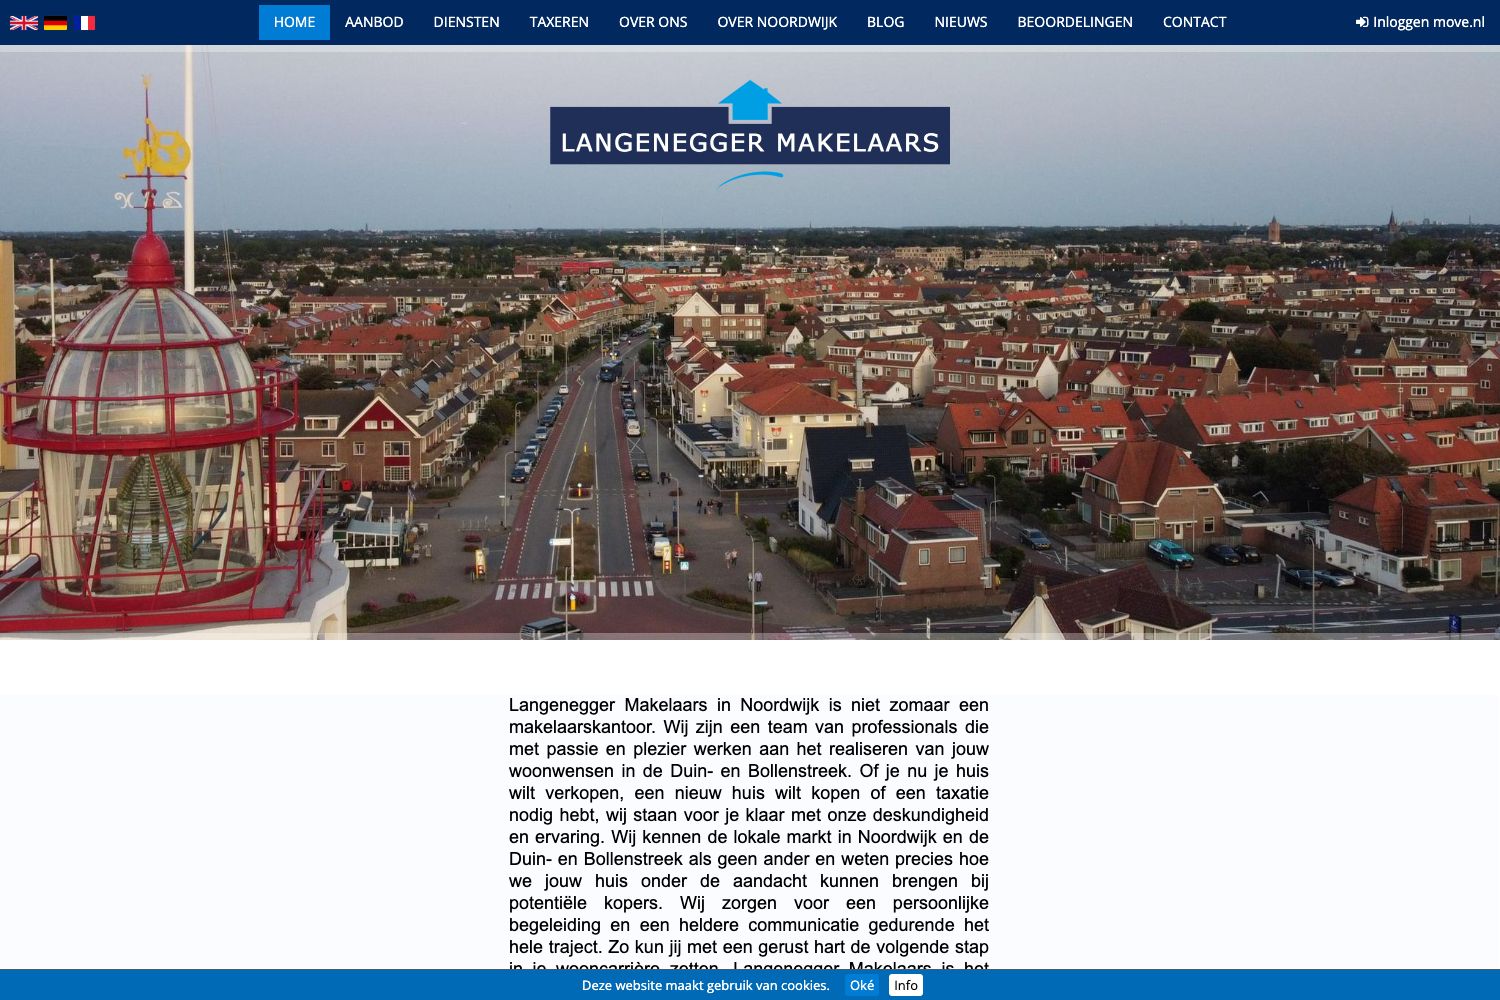
Task: Open the OVER ONS page
Action: coord(653,22)
